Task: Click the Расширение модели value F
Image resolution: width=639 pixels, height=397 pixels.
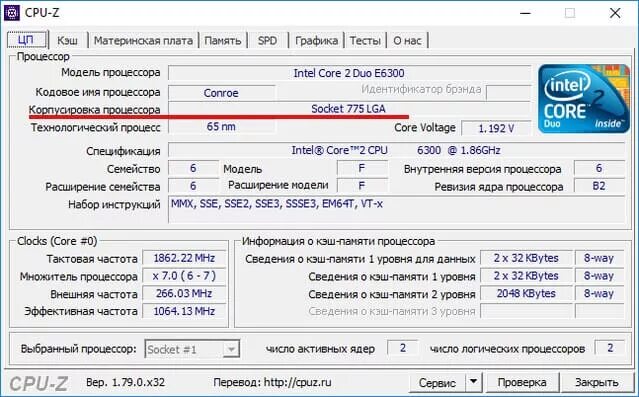Action: point(362,186)
